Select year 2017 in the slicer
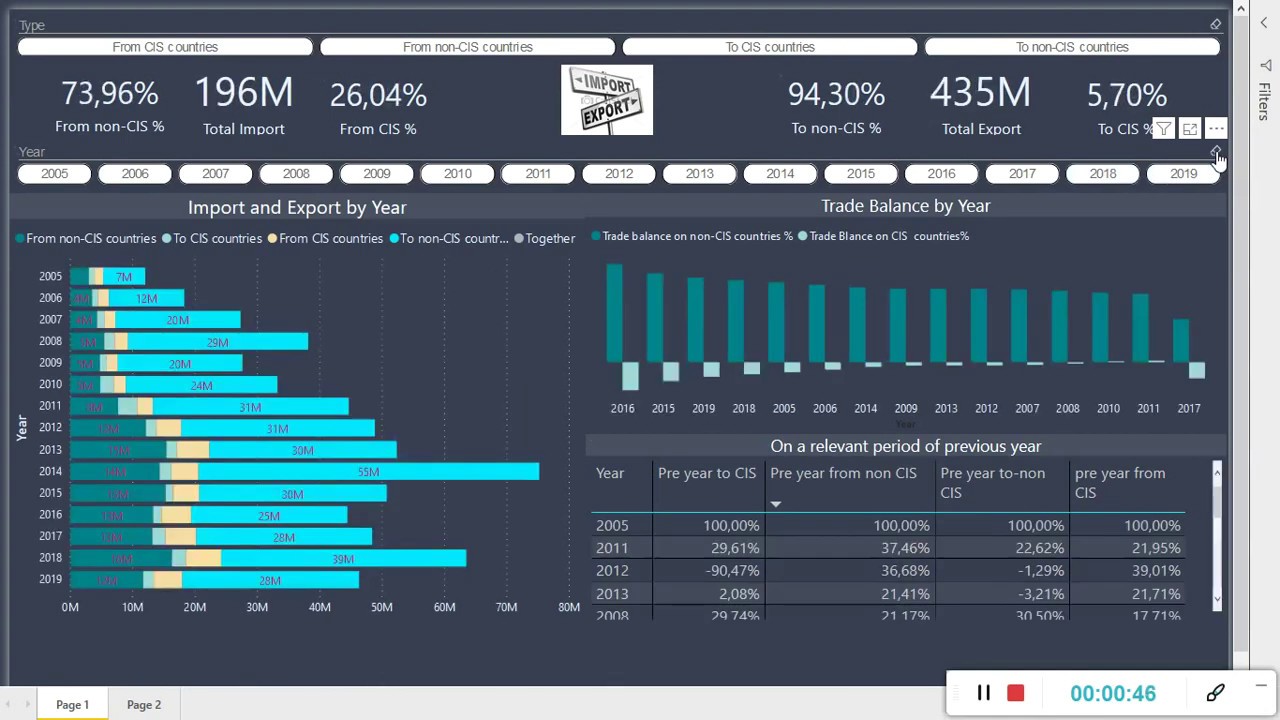1280x720 pixels. coord(1022,173)
